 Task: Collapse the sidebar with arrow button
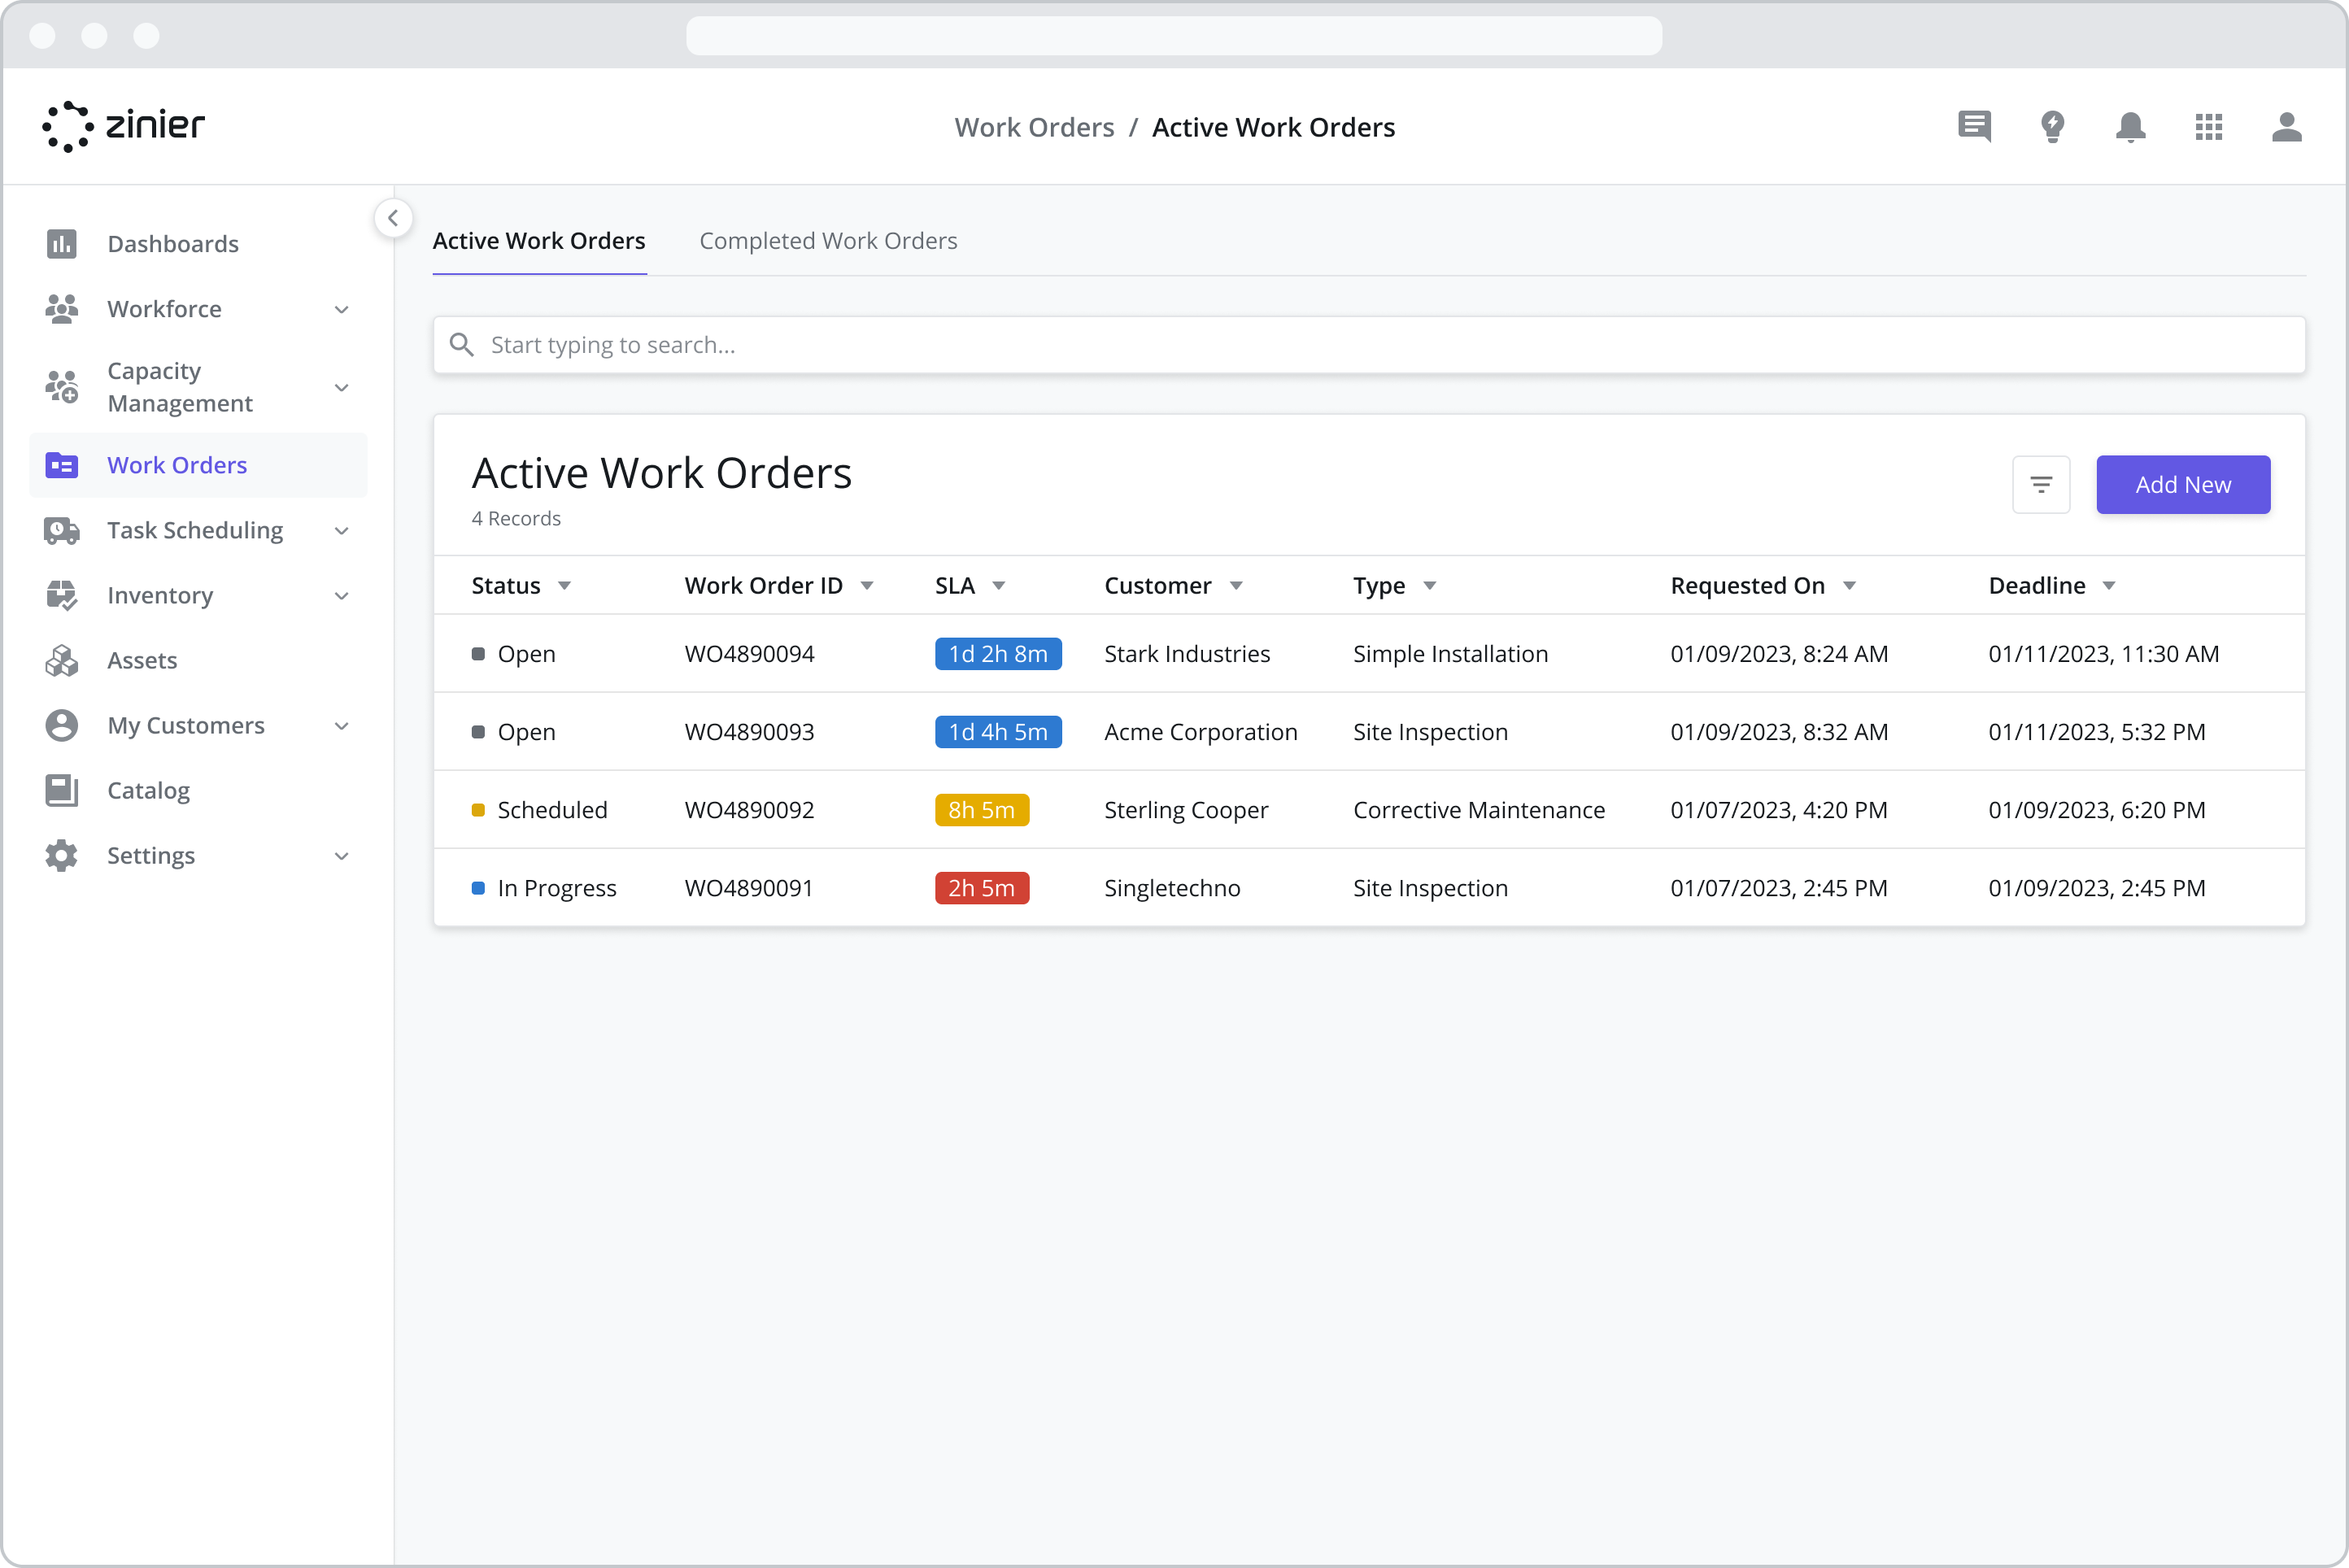tap(393, 218)
